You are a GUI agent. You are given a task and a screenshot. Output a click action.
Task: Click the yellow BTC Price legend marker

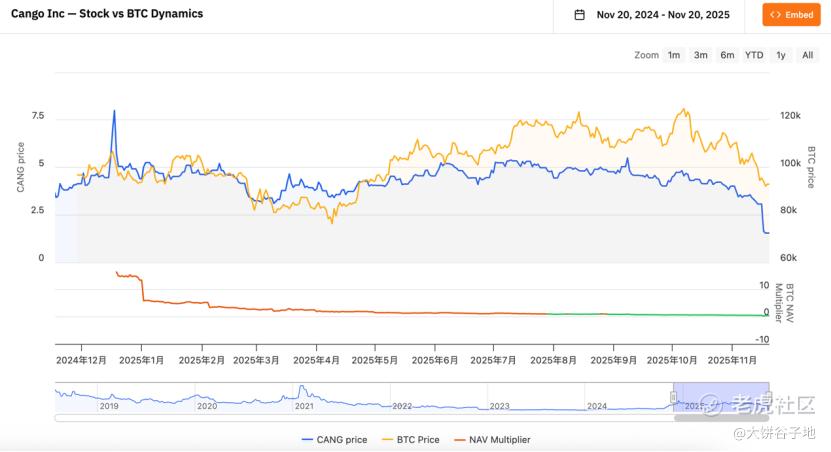click(x=388, y=439)
